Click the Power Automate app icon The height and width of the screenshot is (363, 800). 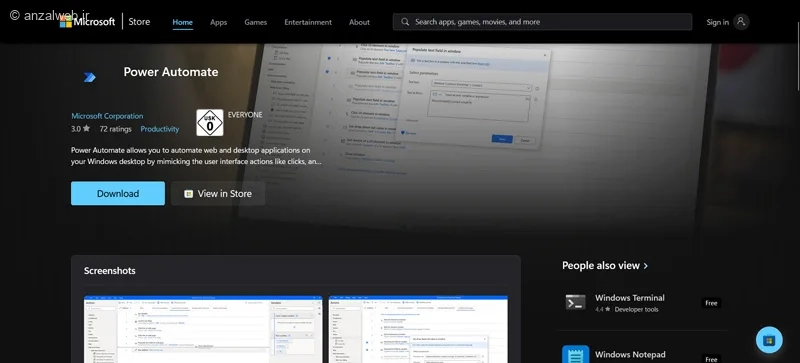point(89,77)
